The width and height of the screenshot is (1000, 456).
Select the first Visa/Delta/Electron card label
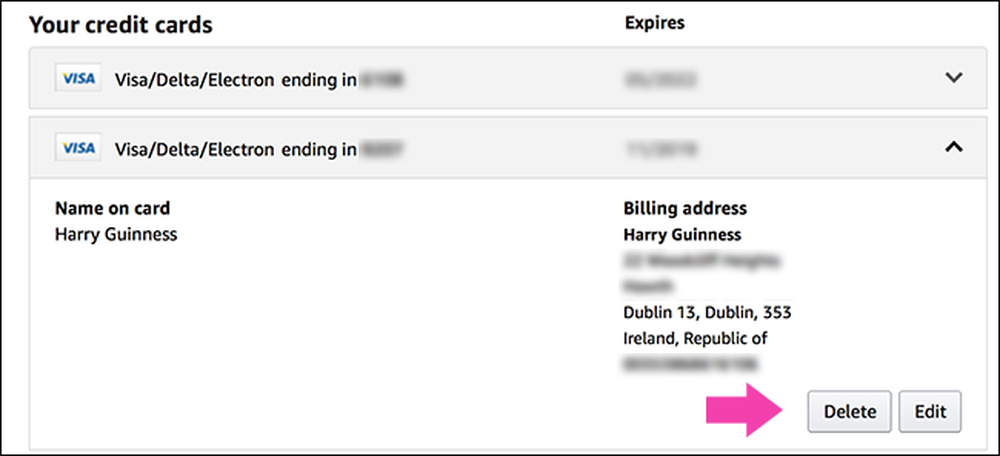pos(235,80)
